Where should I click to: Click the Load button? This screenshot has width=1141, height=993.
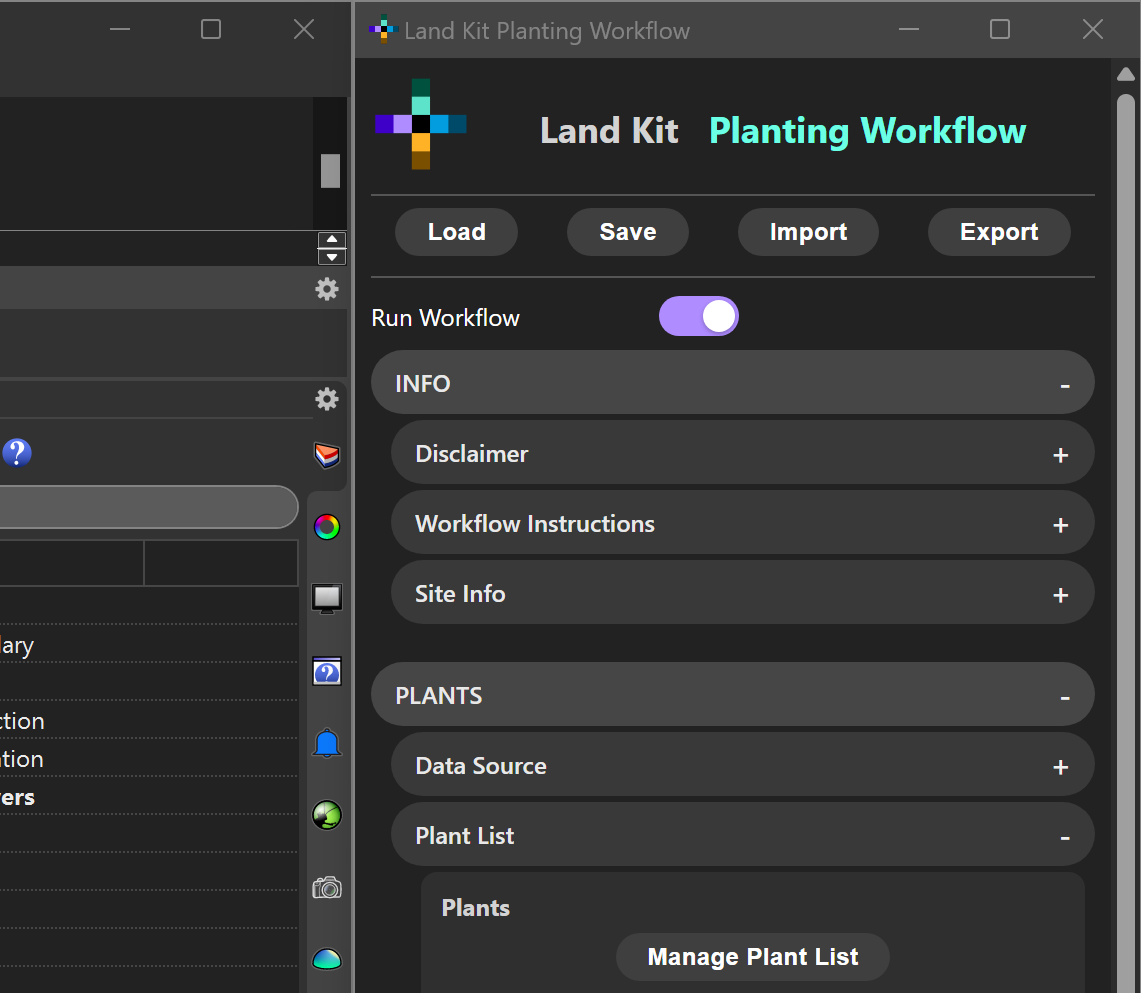456,232
